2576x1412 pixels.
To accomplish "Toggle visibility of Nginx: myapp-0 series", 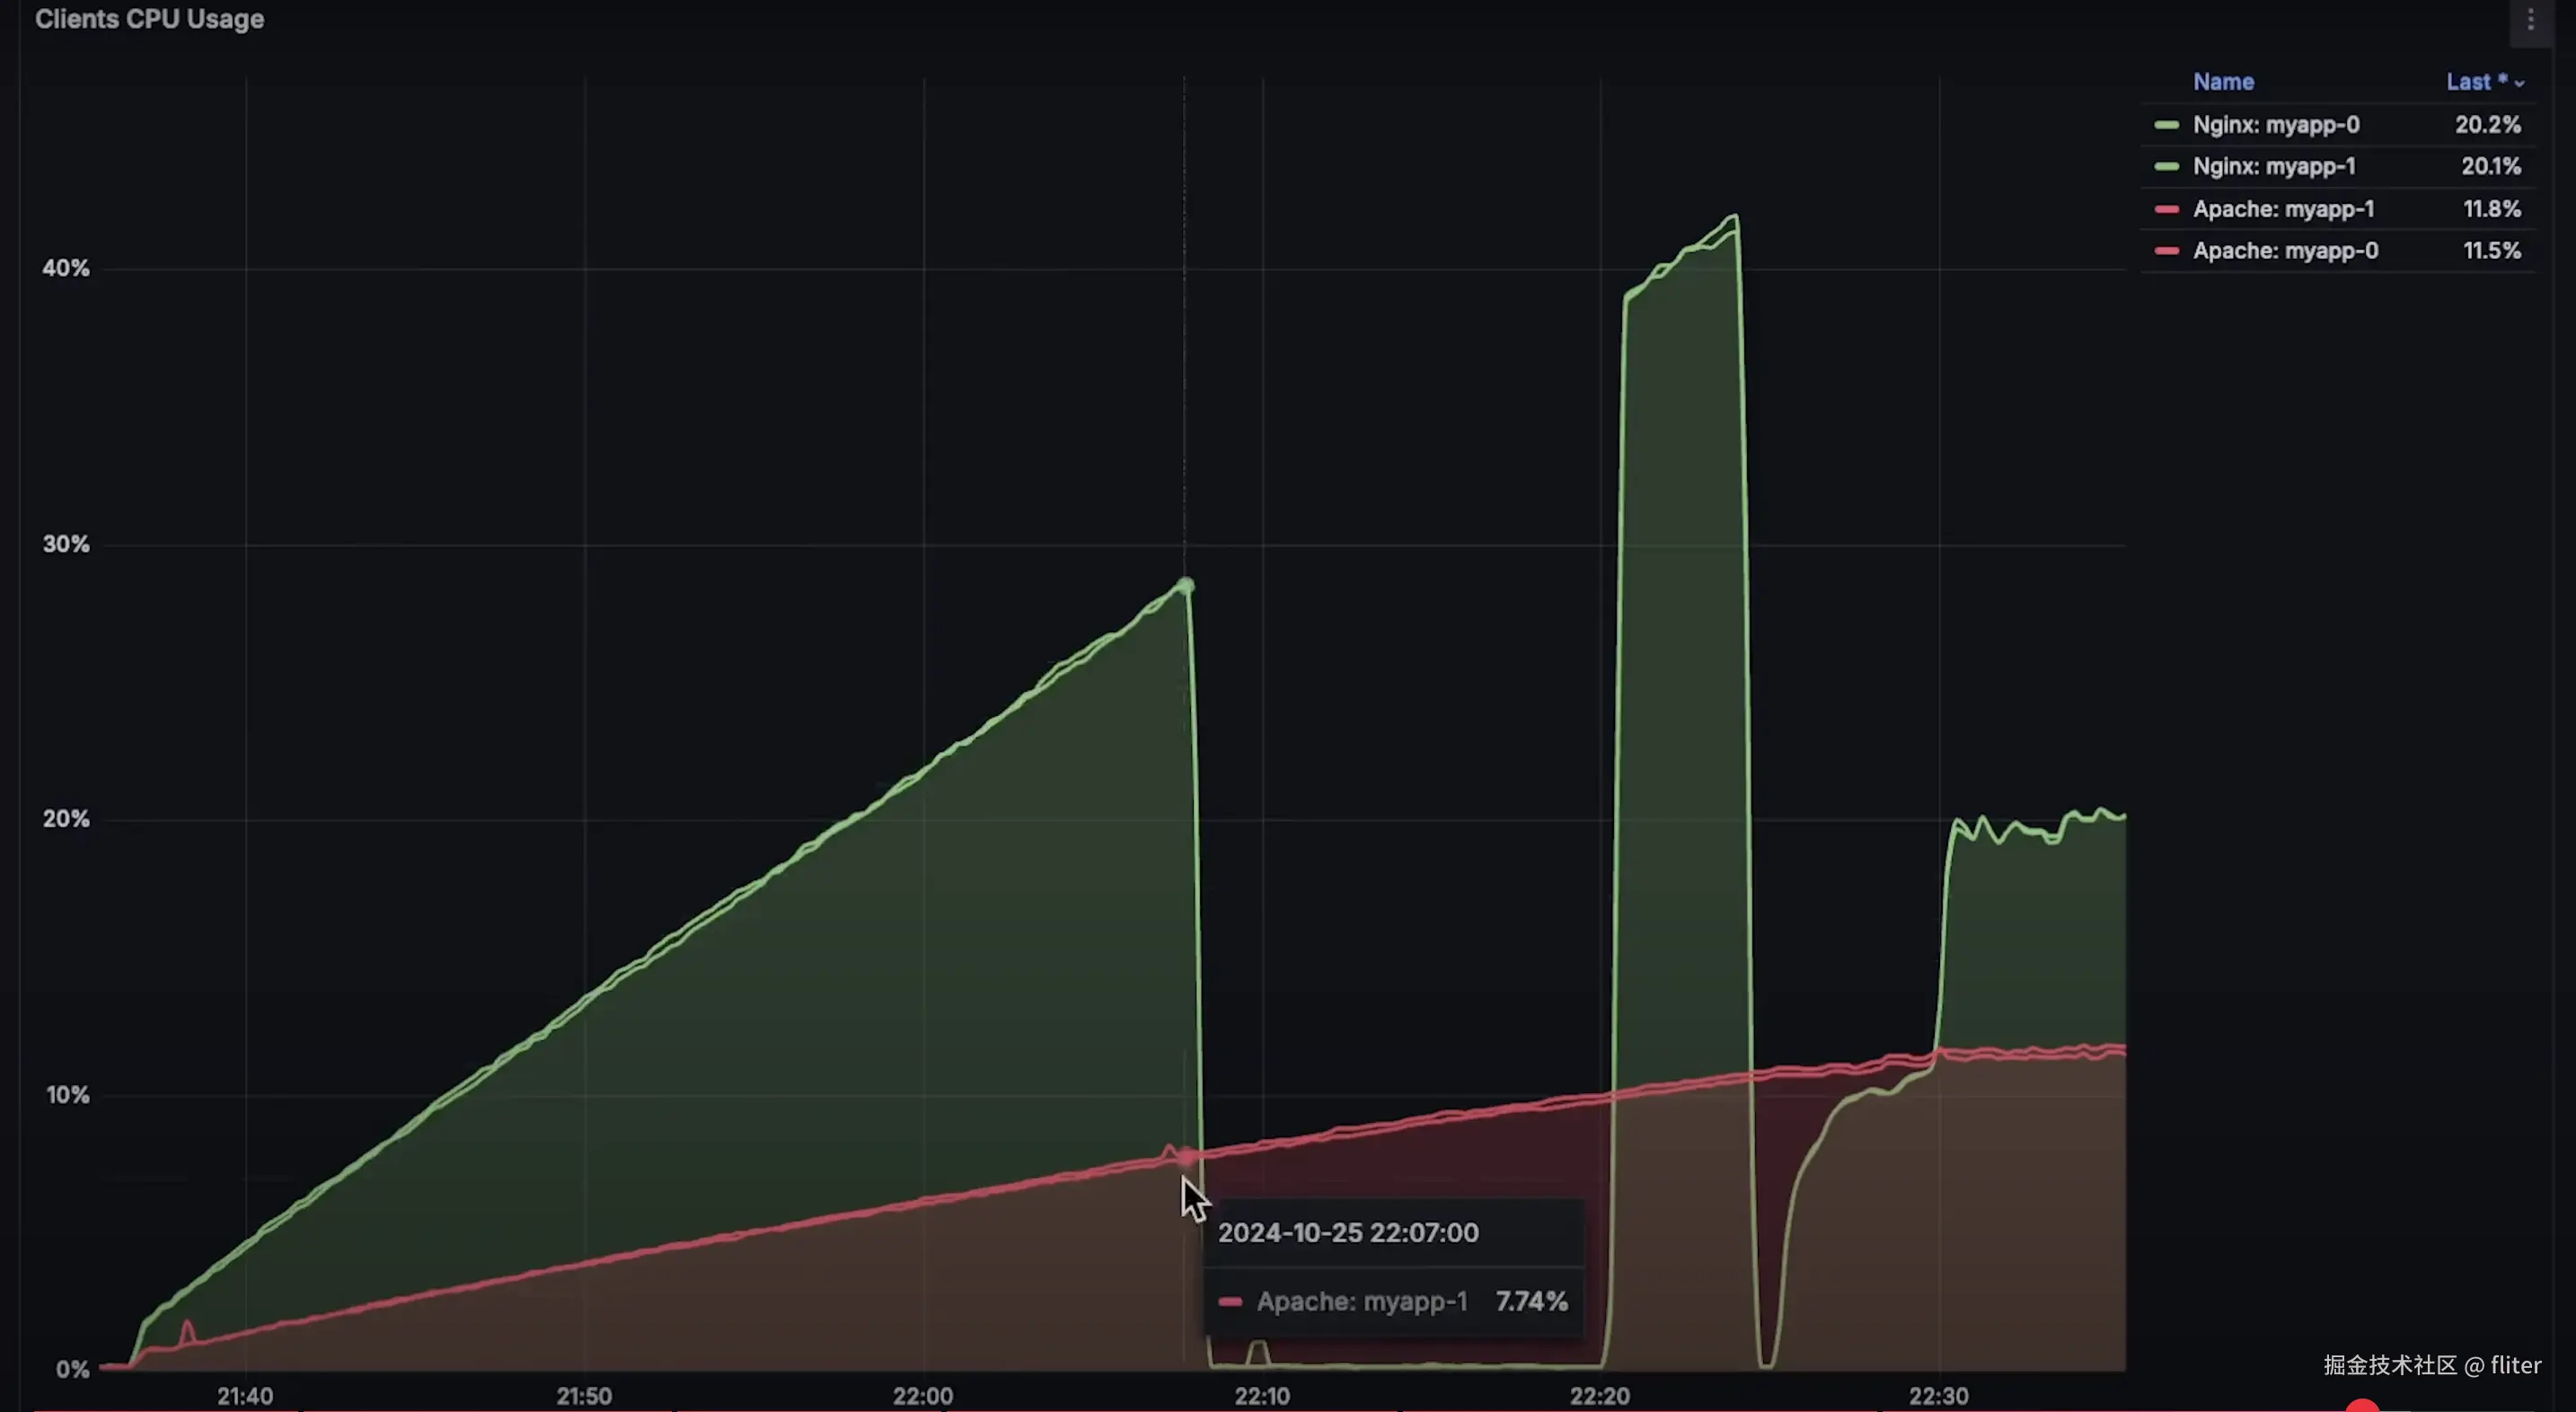I will (x=2276, y=125).
